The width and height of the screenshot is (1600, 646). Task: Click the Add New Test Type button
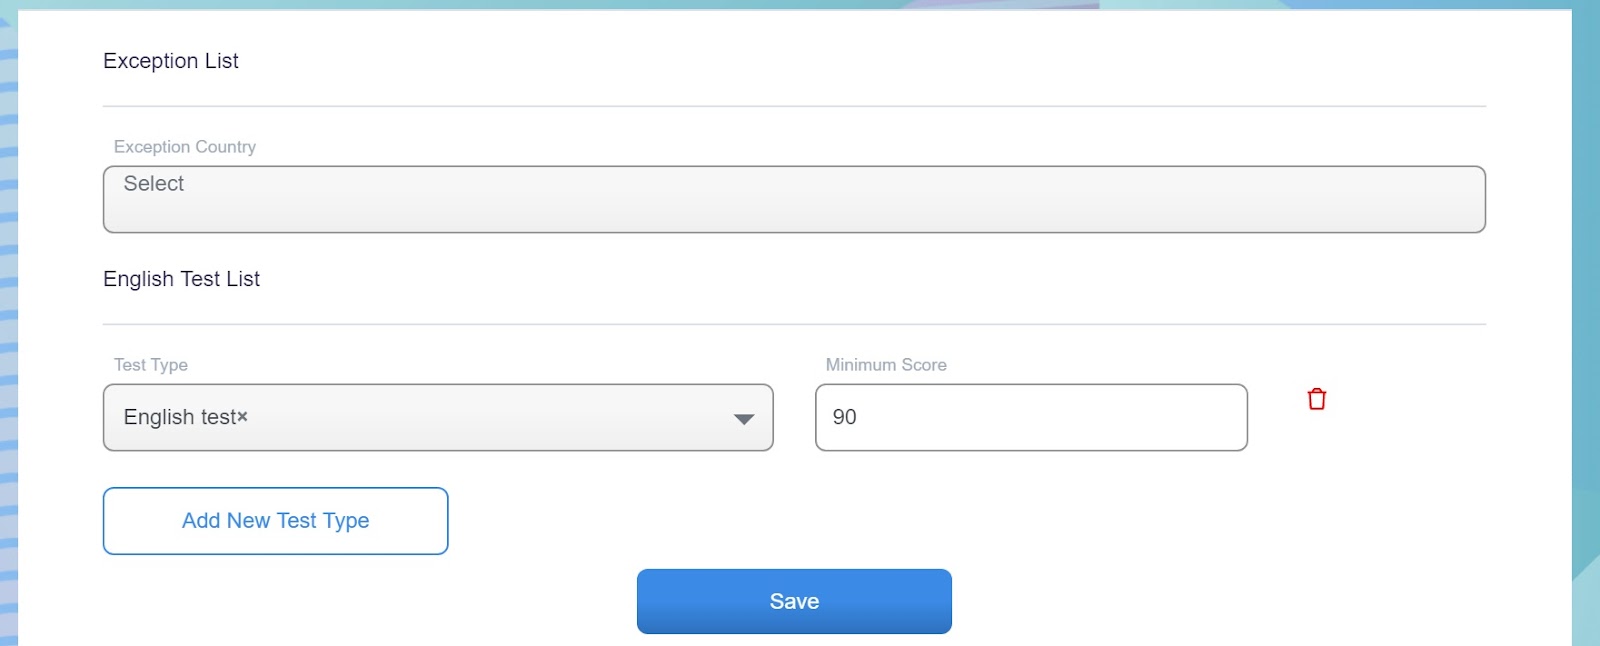pos(275,521)
